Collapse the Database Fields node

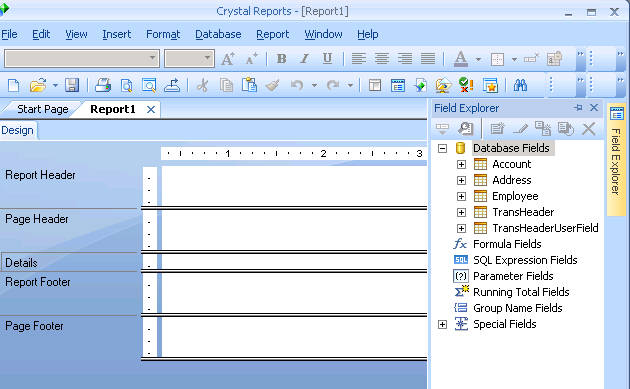coord(442,148)
